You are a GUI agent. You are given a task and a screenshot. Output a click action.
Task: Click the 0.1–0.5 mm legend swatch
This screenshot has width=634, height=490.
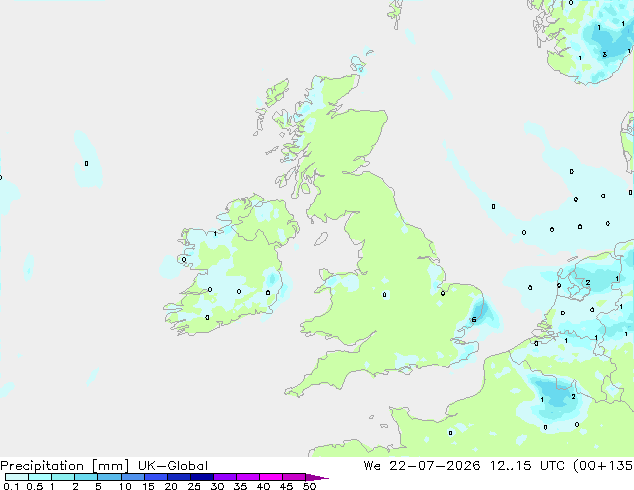click(17, 477)
